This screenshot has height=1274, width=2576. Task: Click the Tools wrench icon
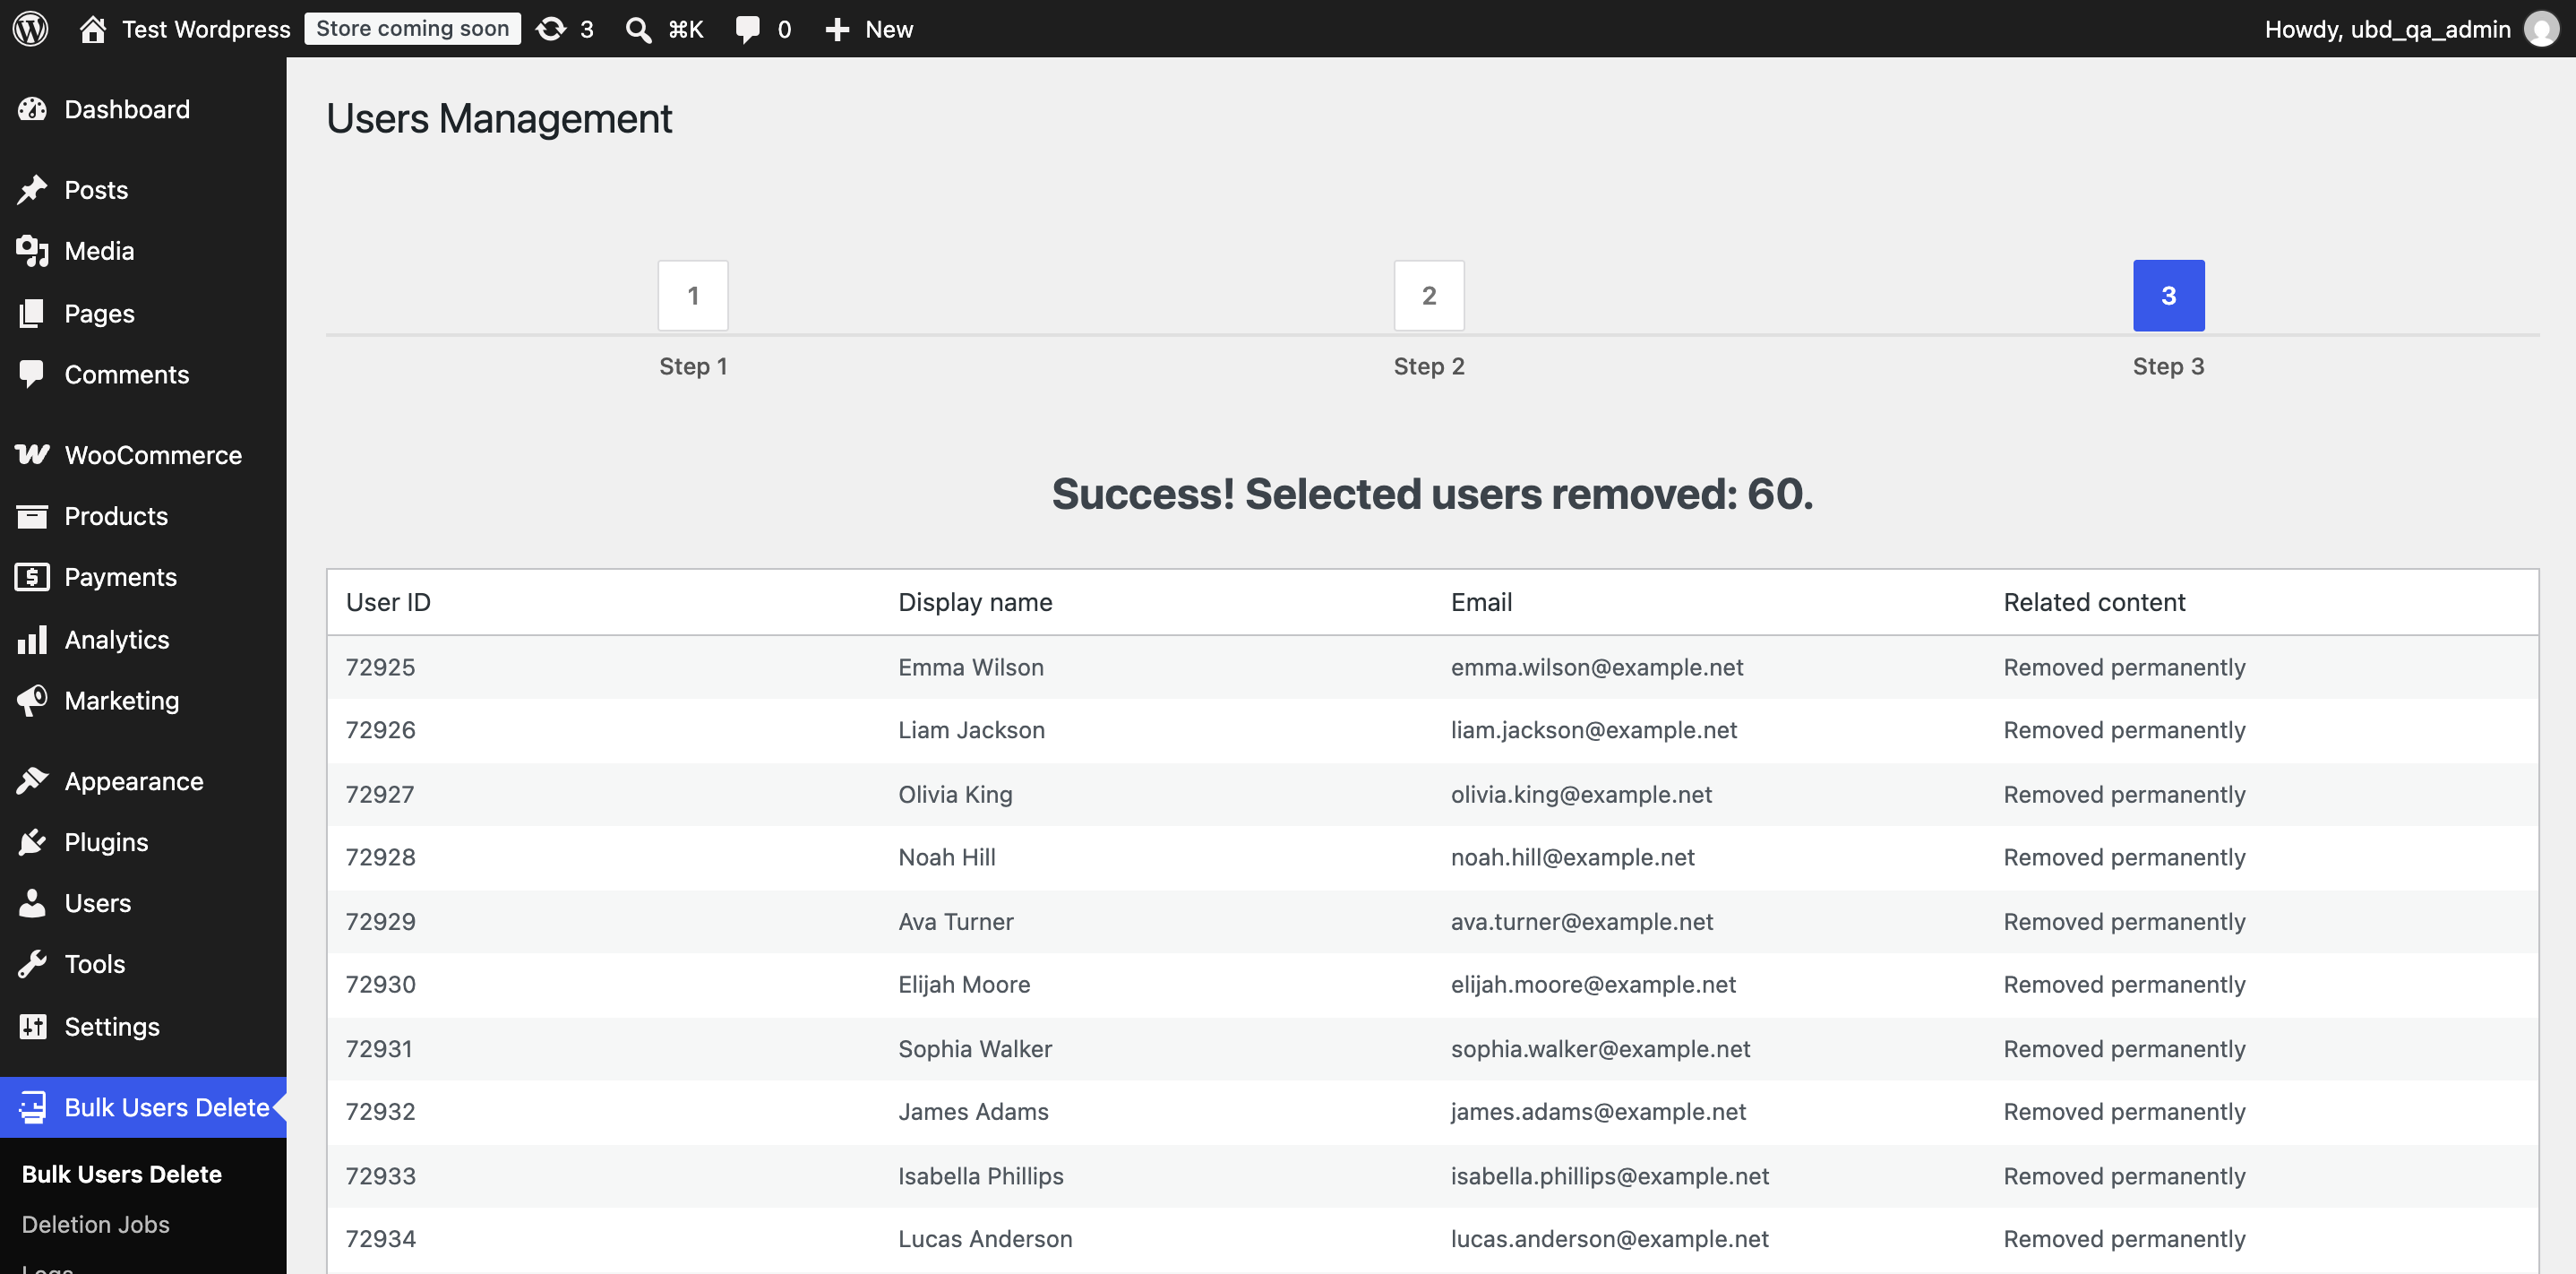click(x=32, y=964)
